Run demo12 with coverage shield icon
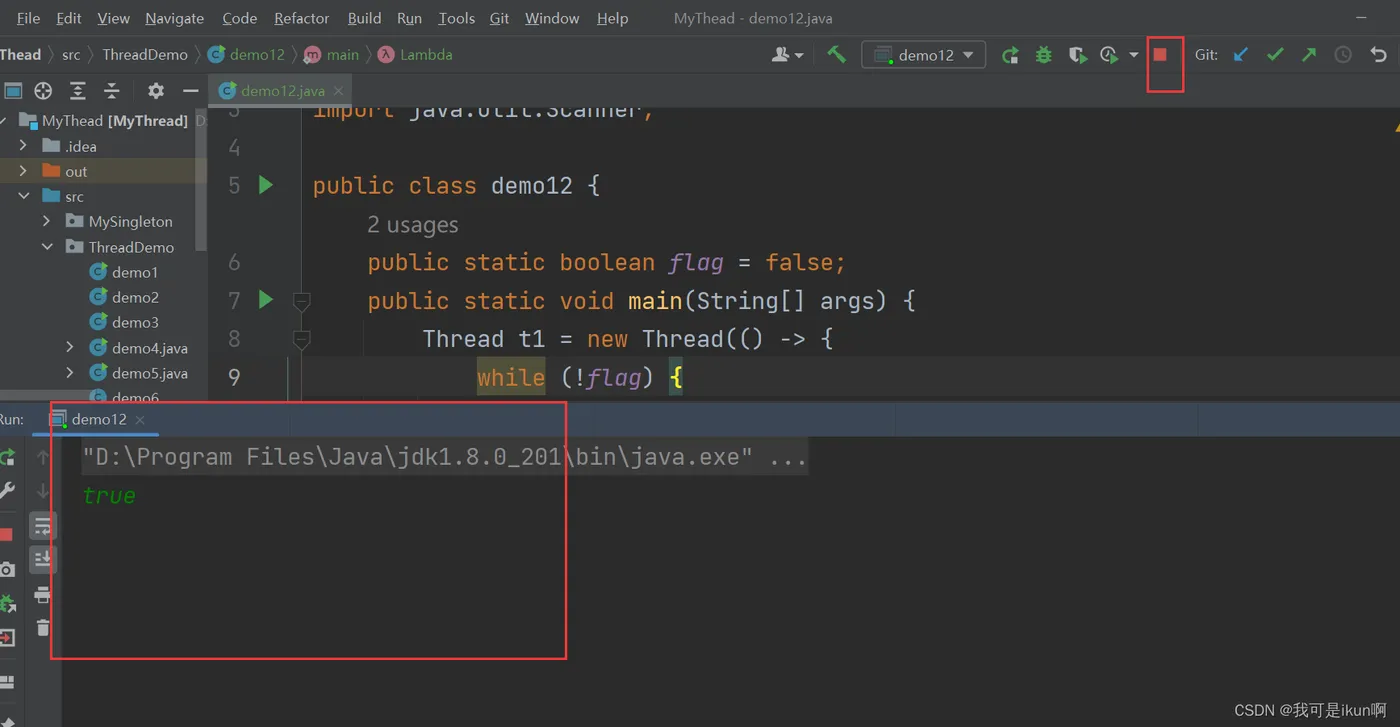This screenshot has width=1400, height=727. tap(1077, 55)
